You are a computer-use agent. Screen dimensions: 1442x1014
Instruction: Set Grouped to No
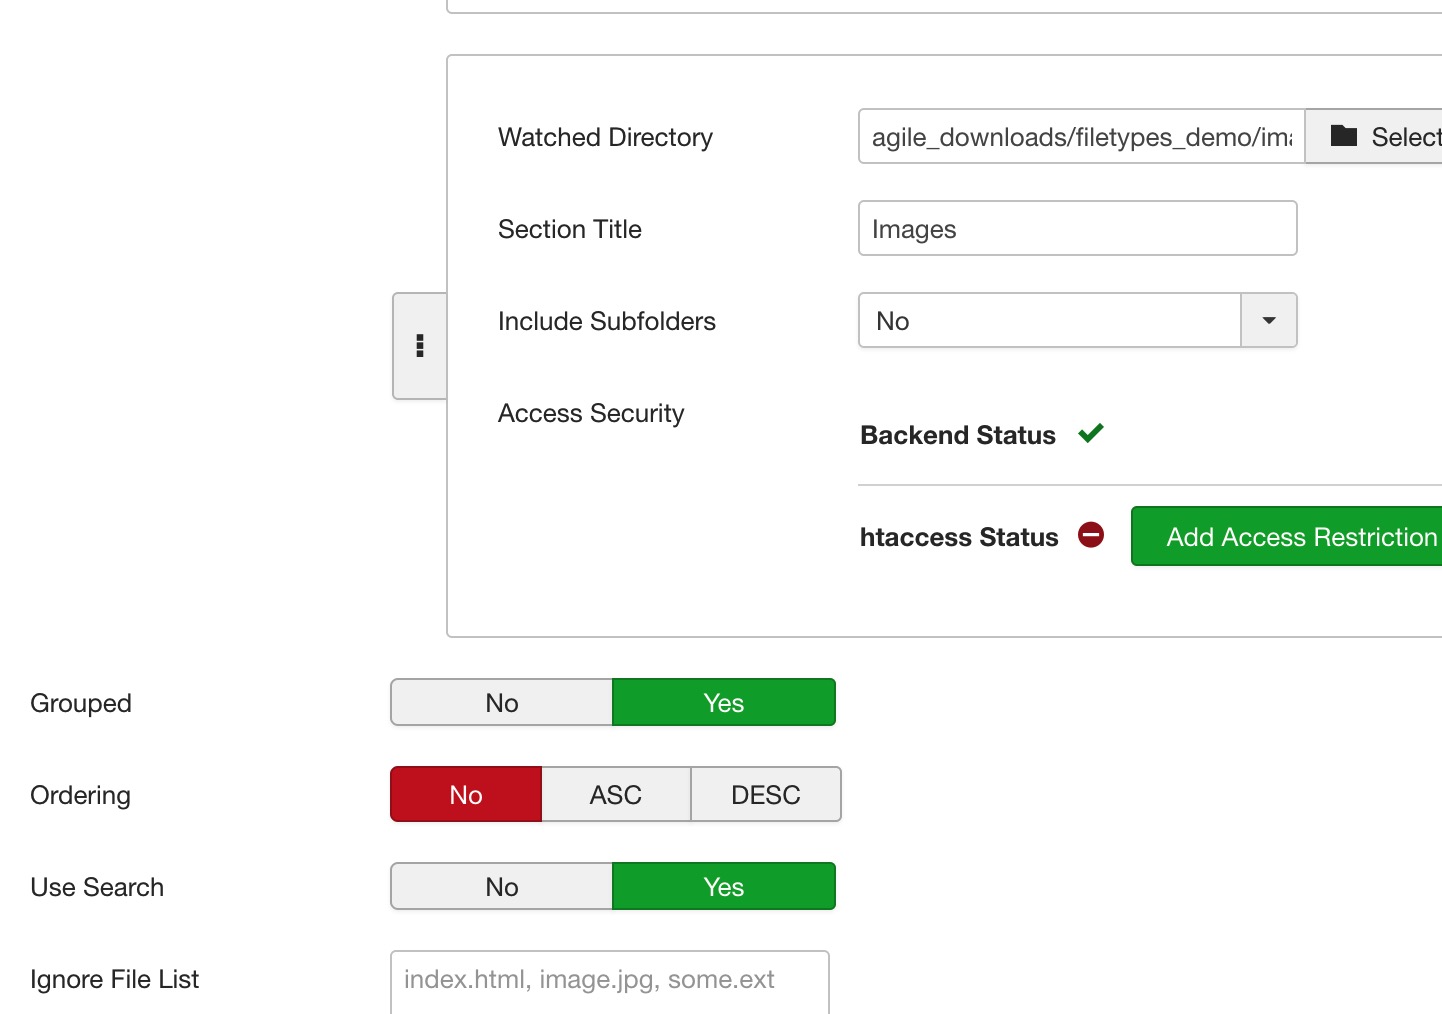[x=502, y=702]
